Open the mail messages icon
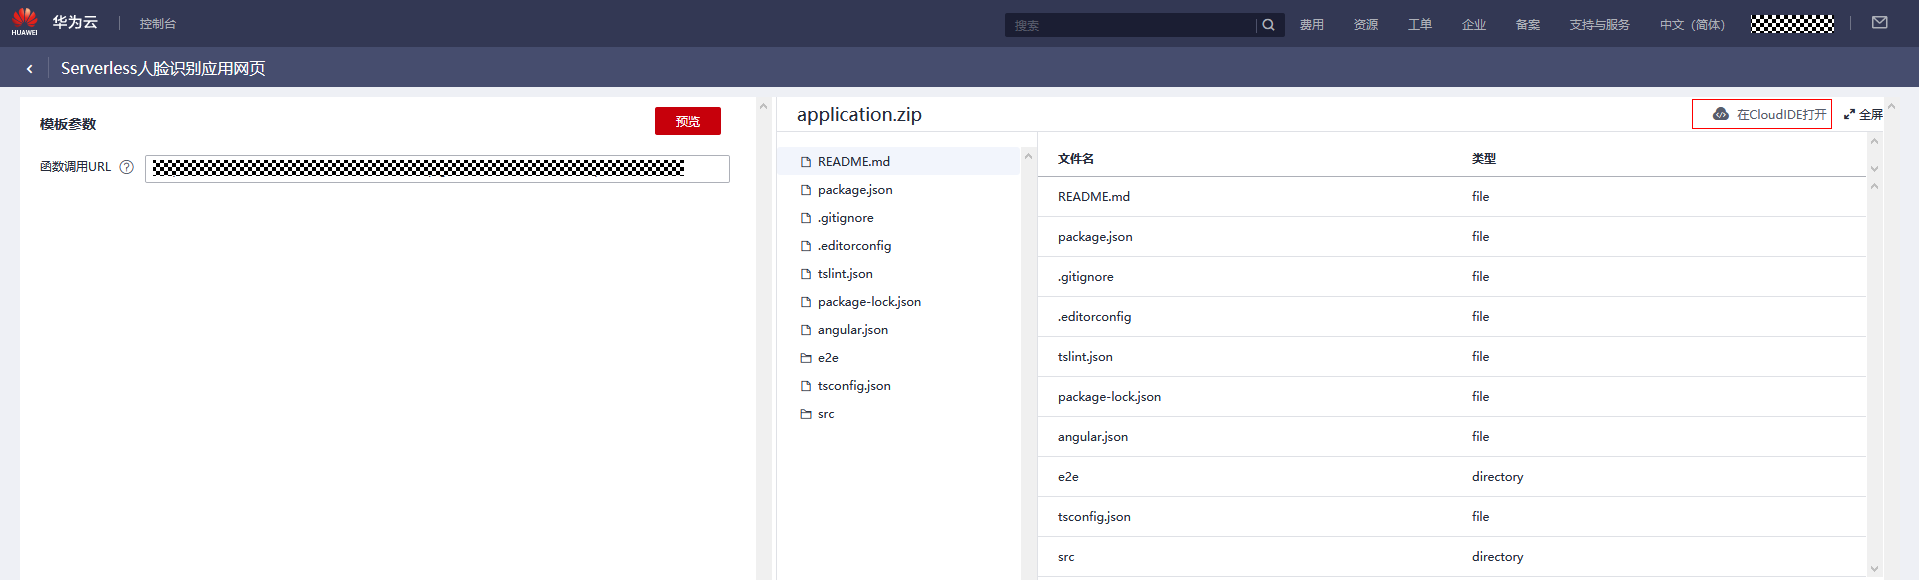This screenshot has width=1919, height=580. pyautogui.click(x=1879, y=23)
